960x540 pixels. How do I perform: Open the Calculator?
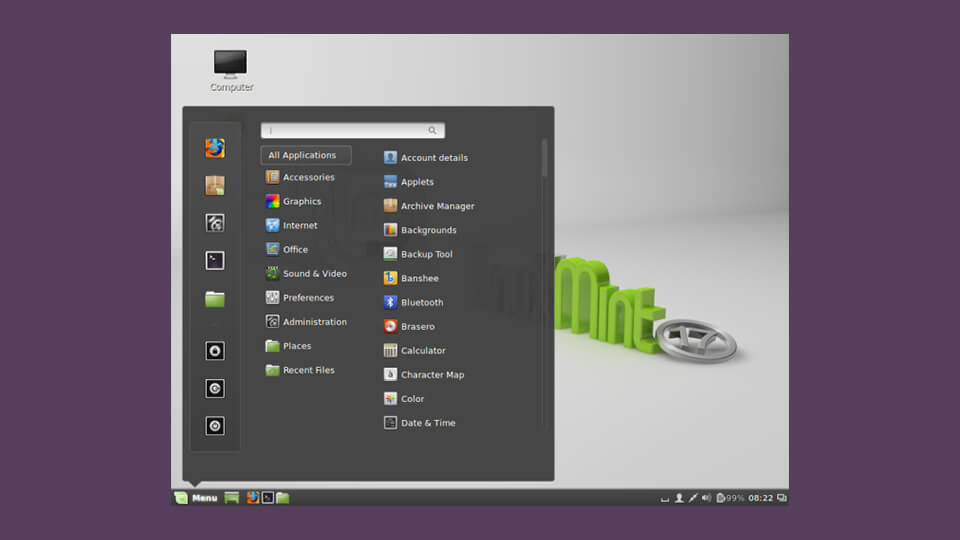(414, 351)
